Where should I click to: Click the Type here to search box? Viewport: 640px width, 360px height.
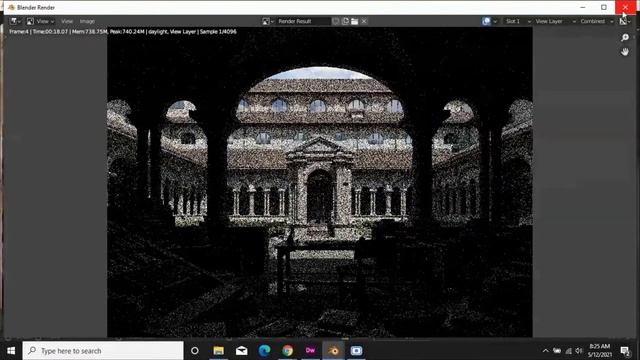click(103, 351)
